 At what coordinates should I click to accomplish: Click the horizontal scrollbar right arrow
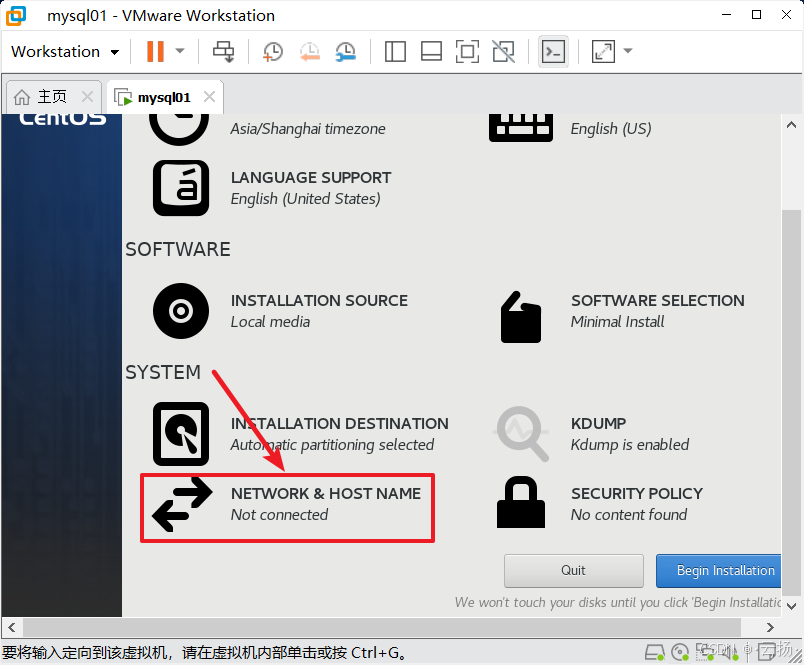coord(770,628)
